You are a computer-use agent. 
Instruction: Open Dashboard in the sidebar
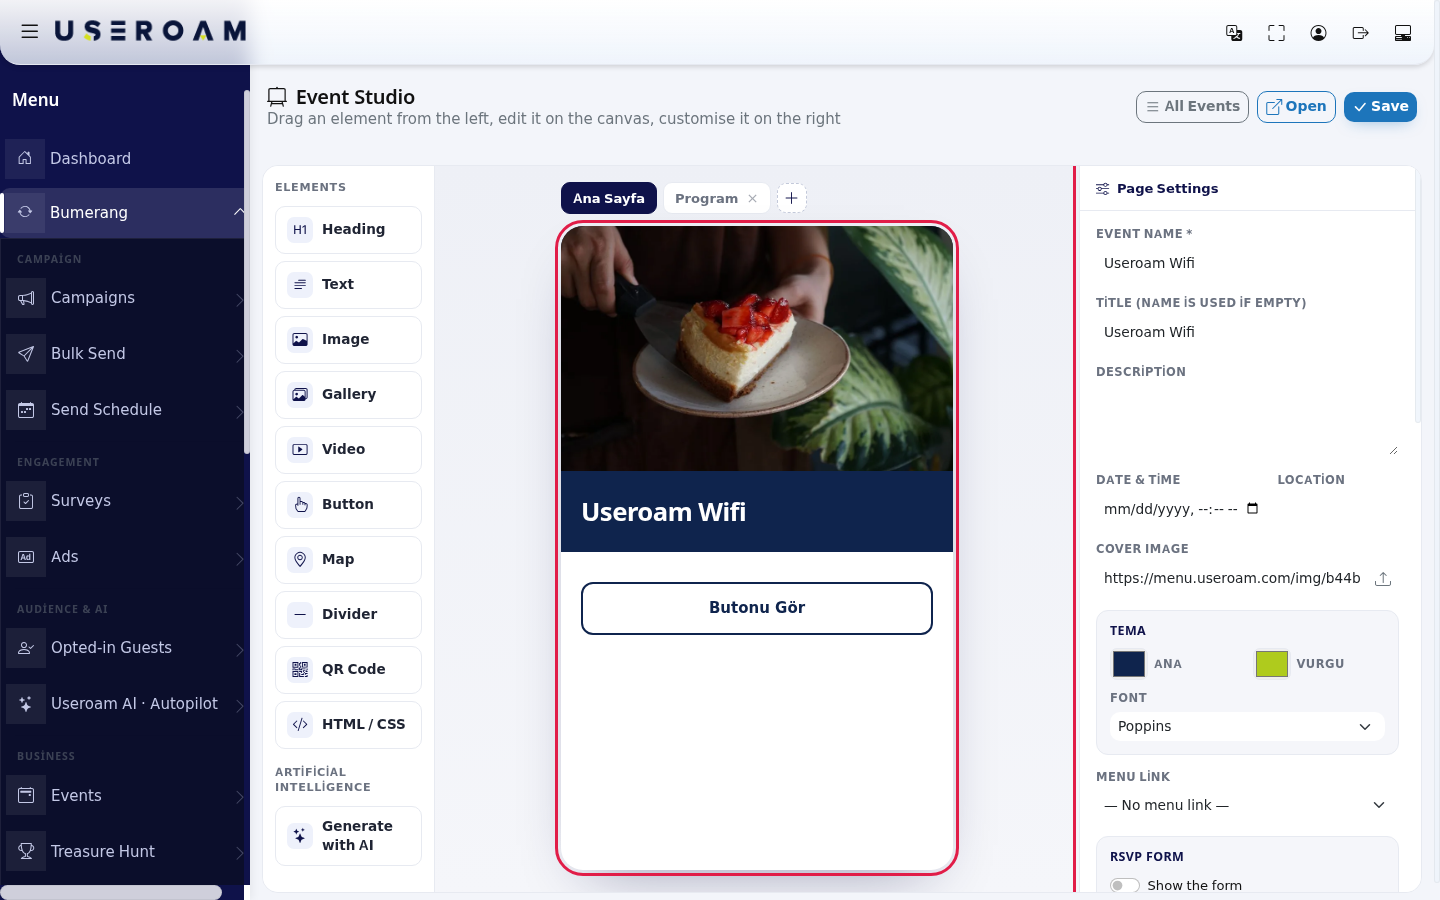[x=124, y=158]
